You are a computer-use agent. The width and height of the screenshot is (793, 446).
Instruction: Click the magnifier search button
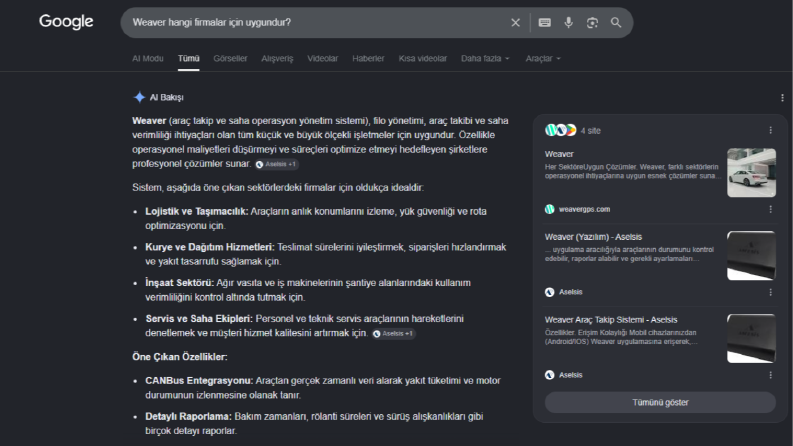point(616,23)
